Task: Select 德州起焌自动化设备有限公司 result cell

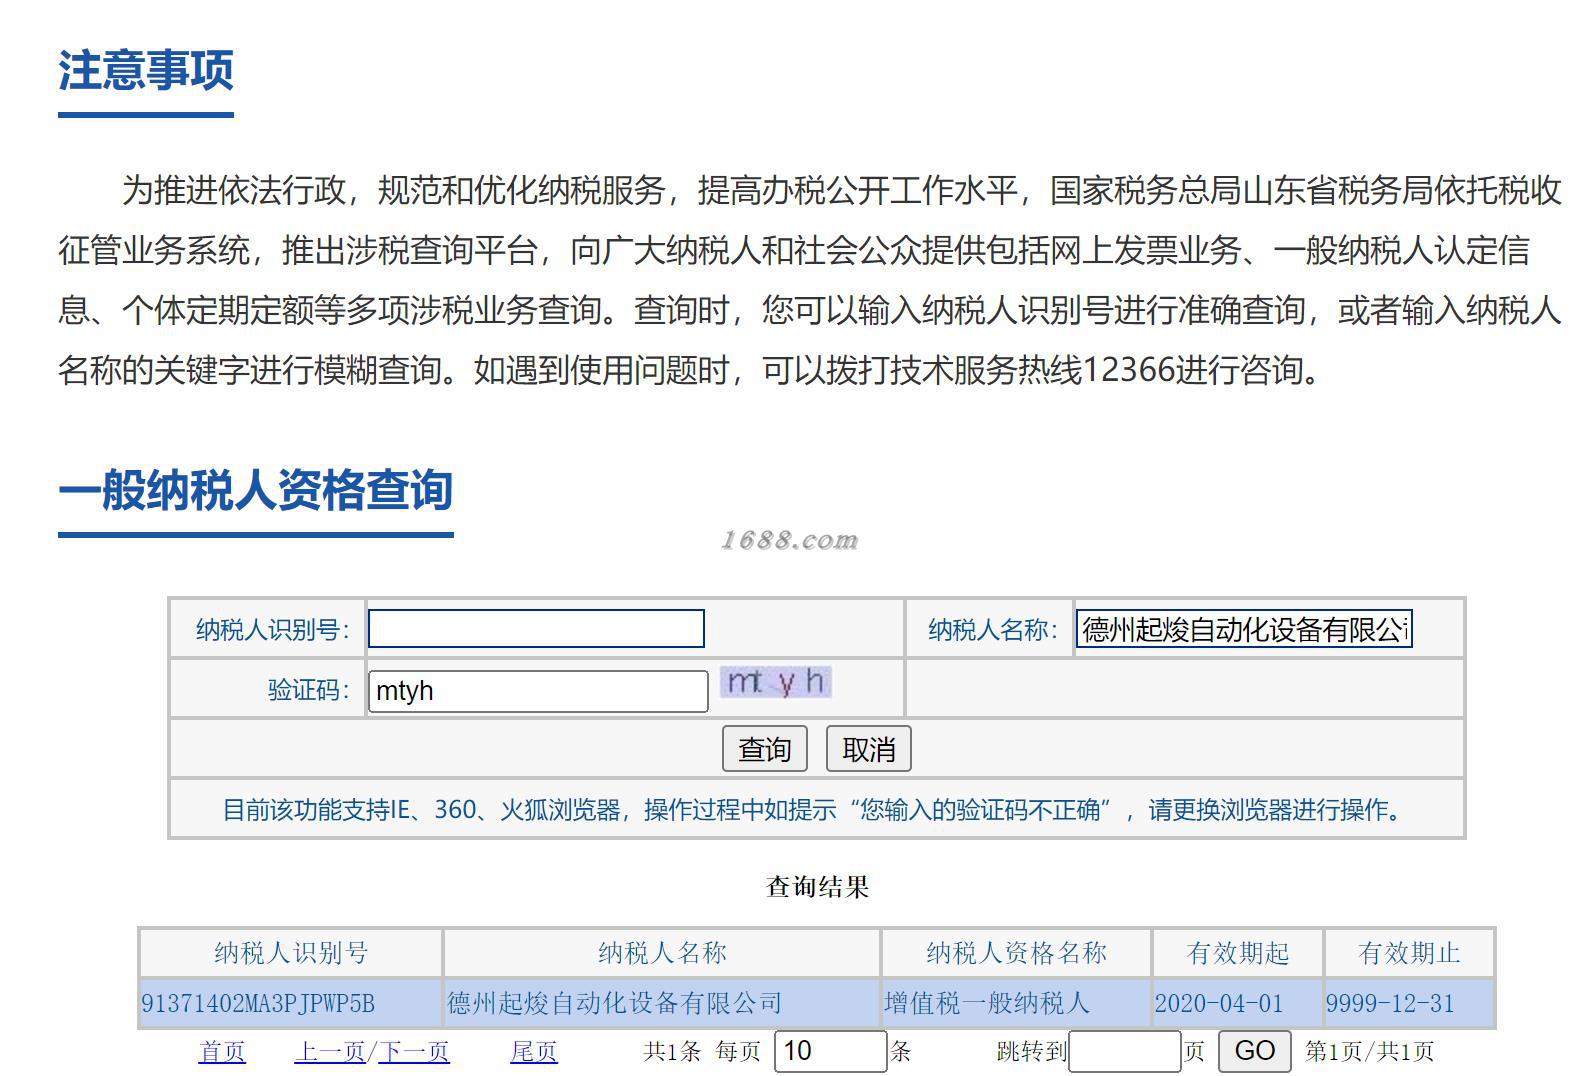Action: pos(662,1003)
